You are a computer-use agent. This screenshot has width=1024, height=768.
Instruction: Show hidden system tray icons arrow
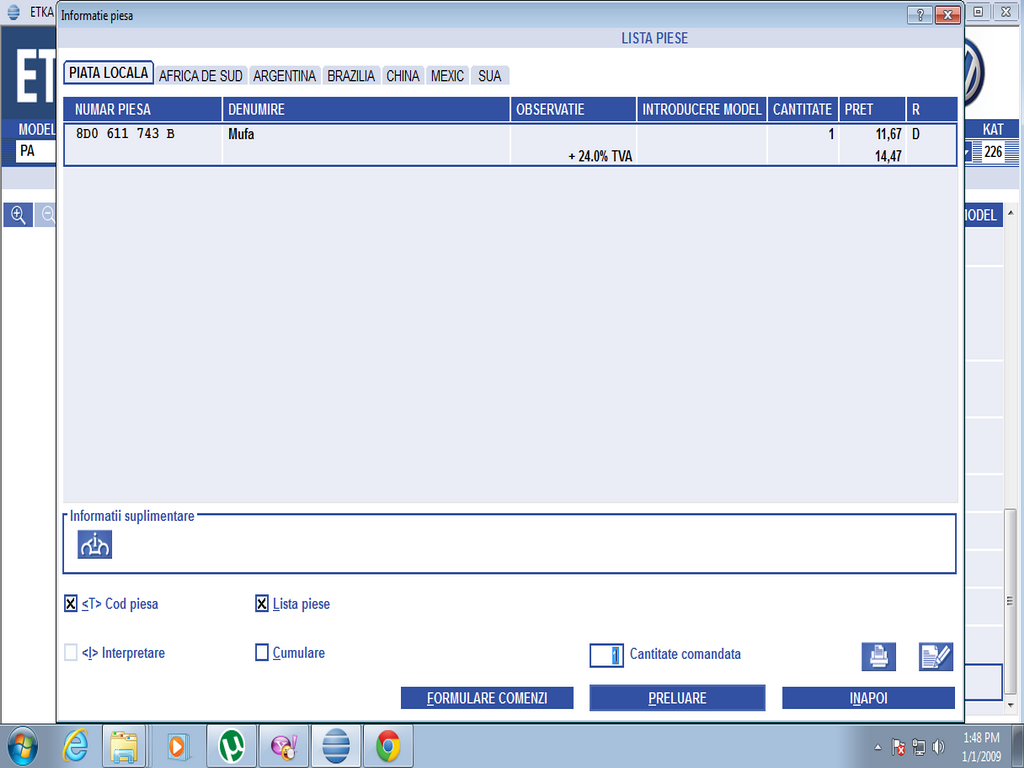878,747
